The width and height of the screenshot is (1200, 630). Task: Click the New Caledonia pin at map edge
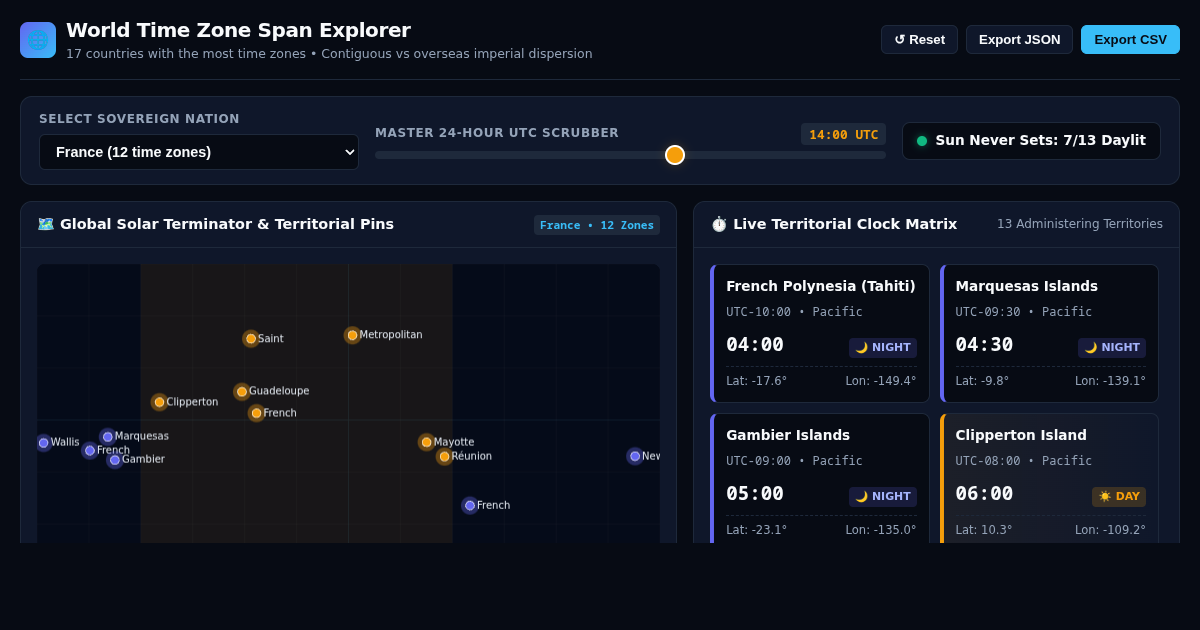tap(635, 456)
